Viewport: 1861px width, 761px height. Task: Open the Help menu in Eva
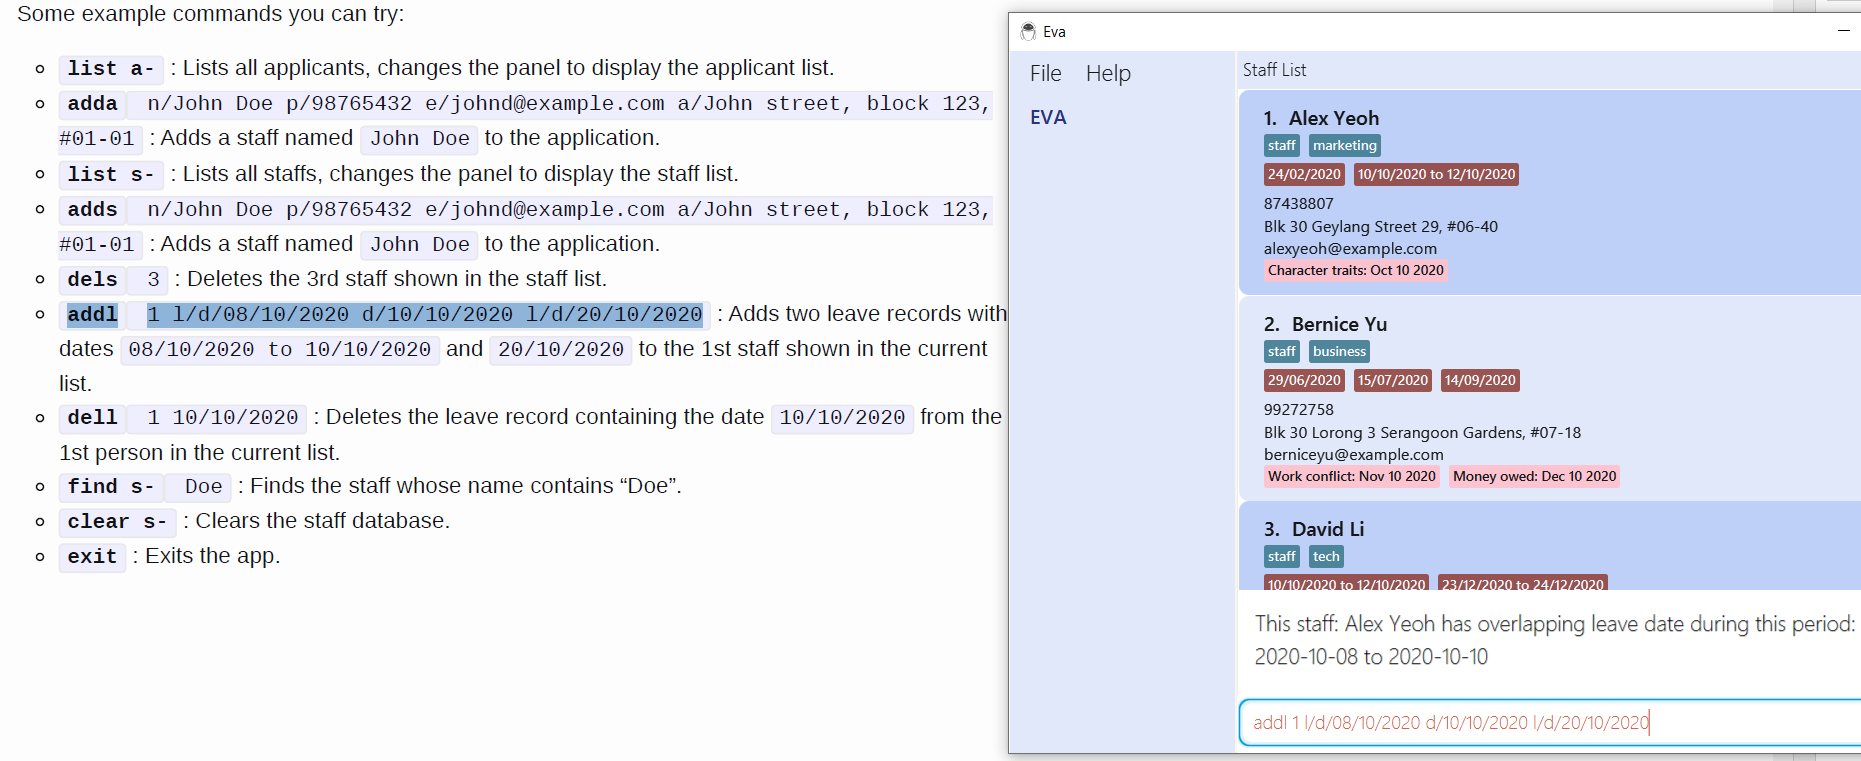[x=1108, y=73]
